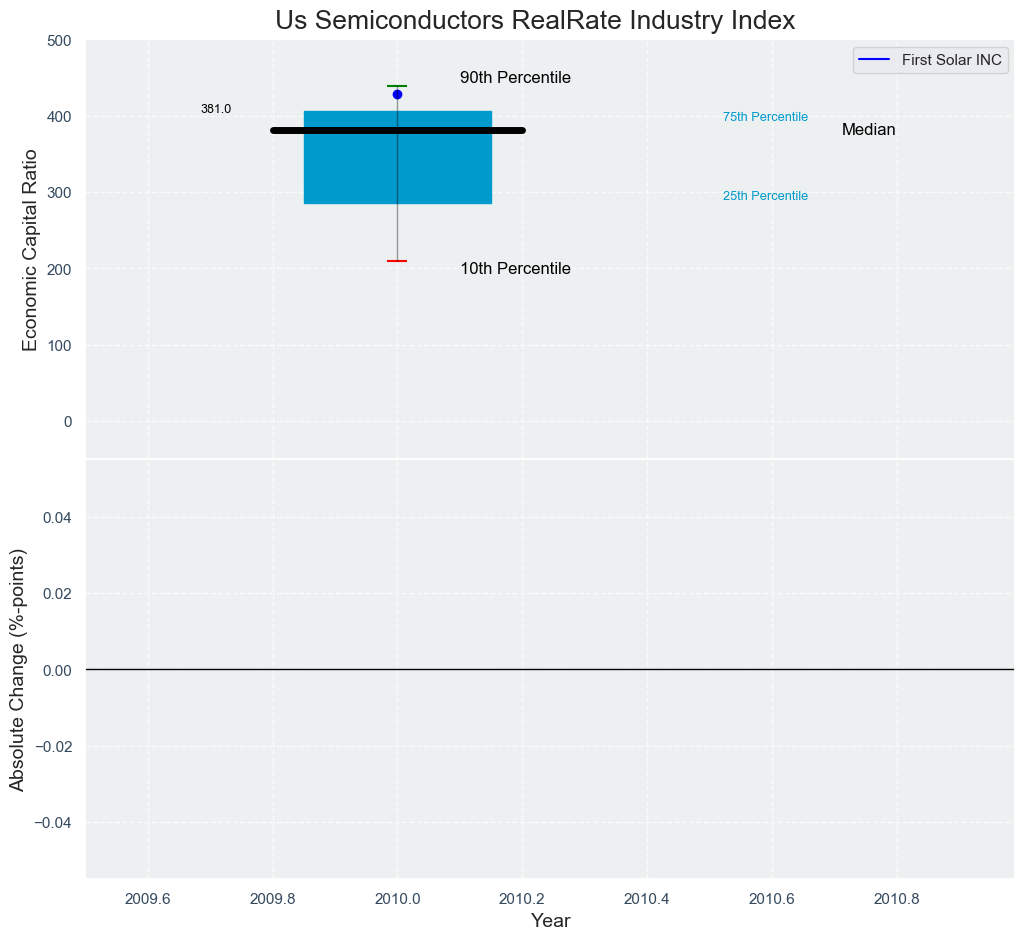Screen dimensions: 1025x940
Task: Click the green 90th percentile whisker cap
Action: point(397,86)
